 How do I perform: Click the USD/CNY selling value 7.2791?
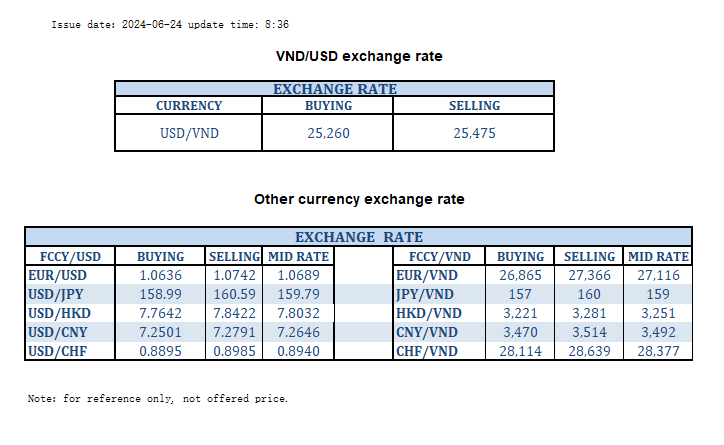(x=234, y=332)
